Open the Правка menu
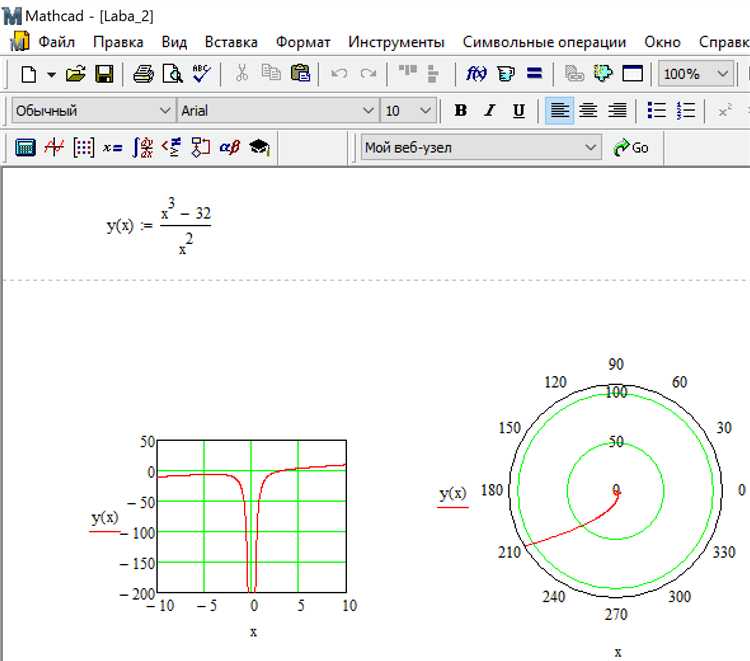This screenshot has width=750, height=661. pos(118,42)
